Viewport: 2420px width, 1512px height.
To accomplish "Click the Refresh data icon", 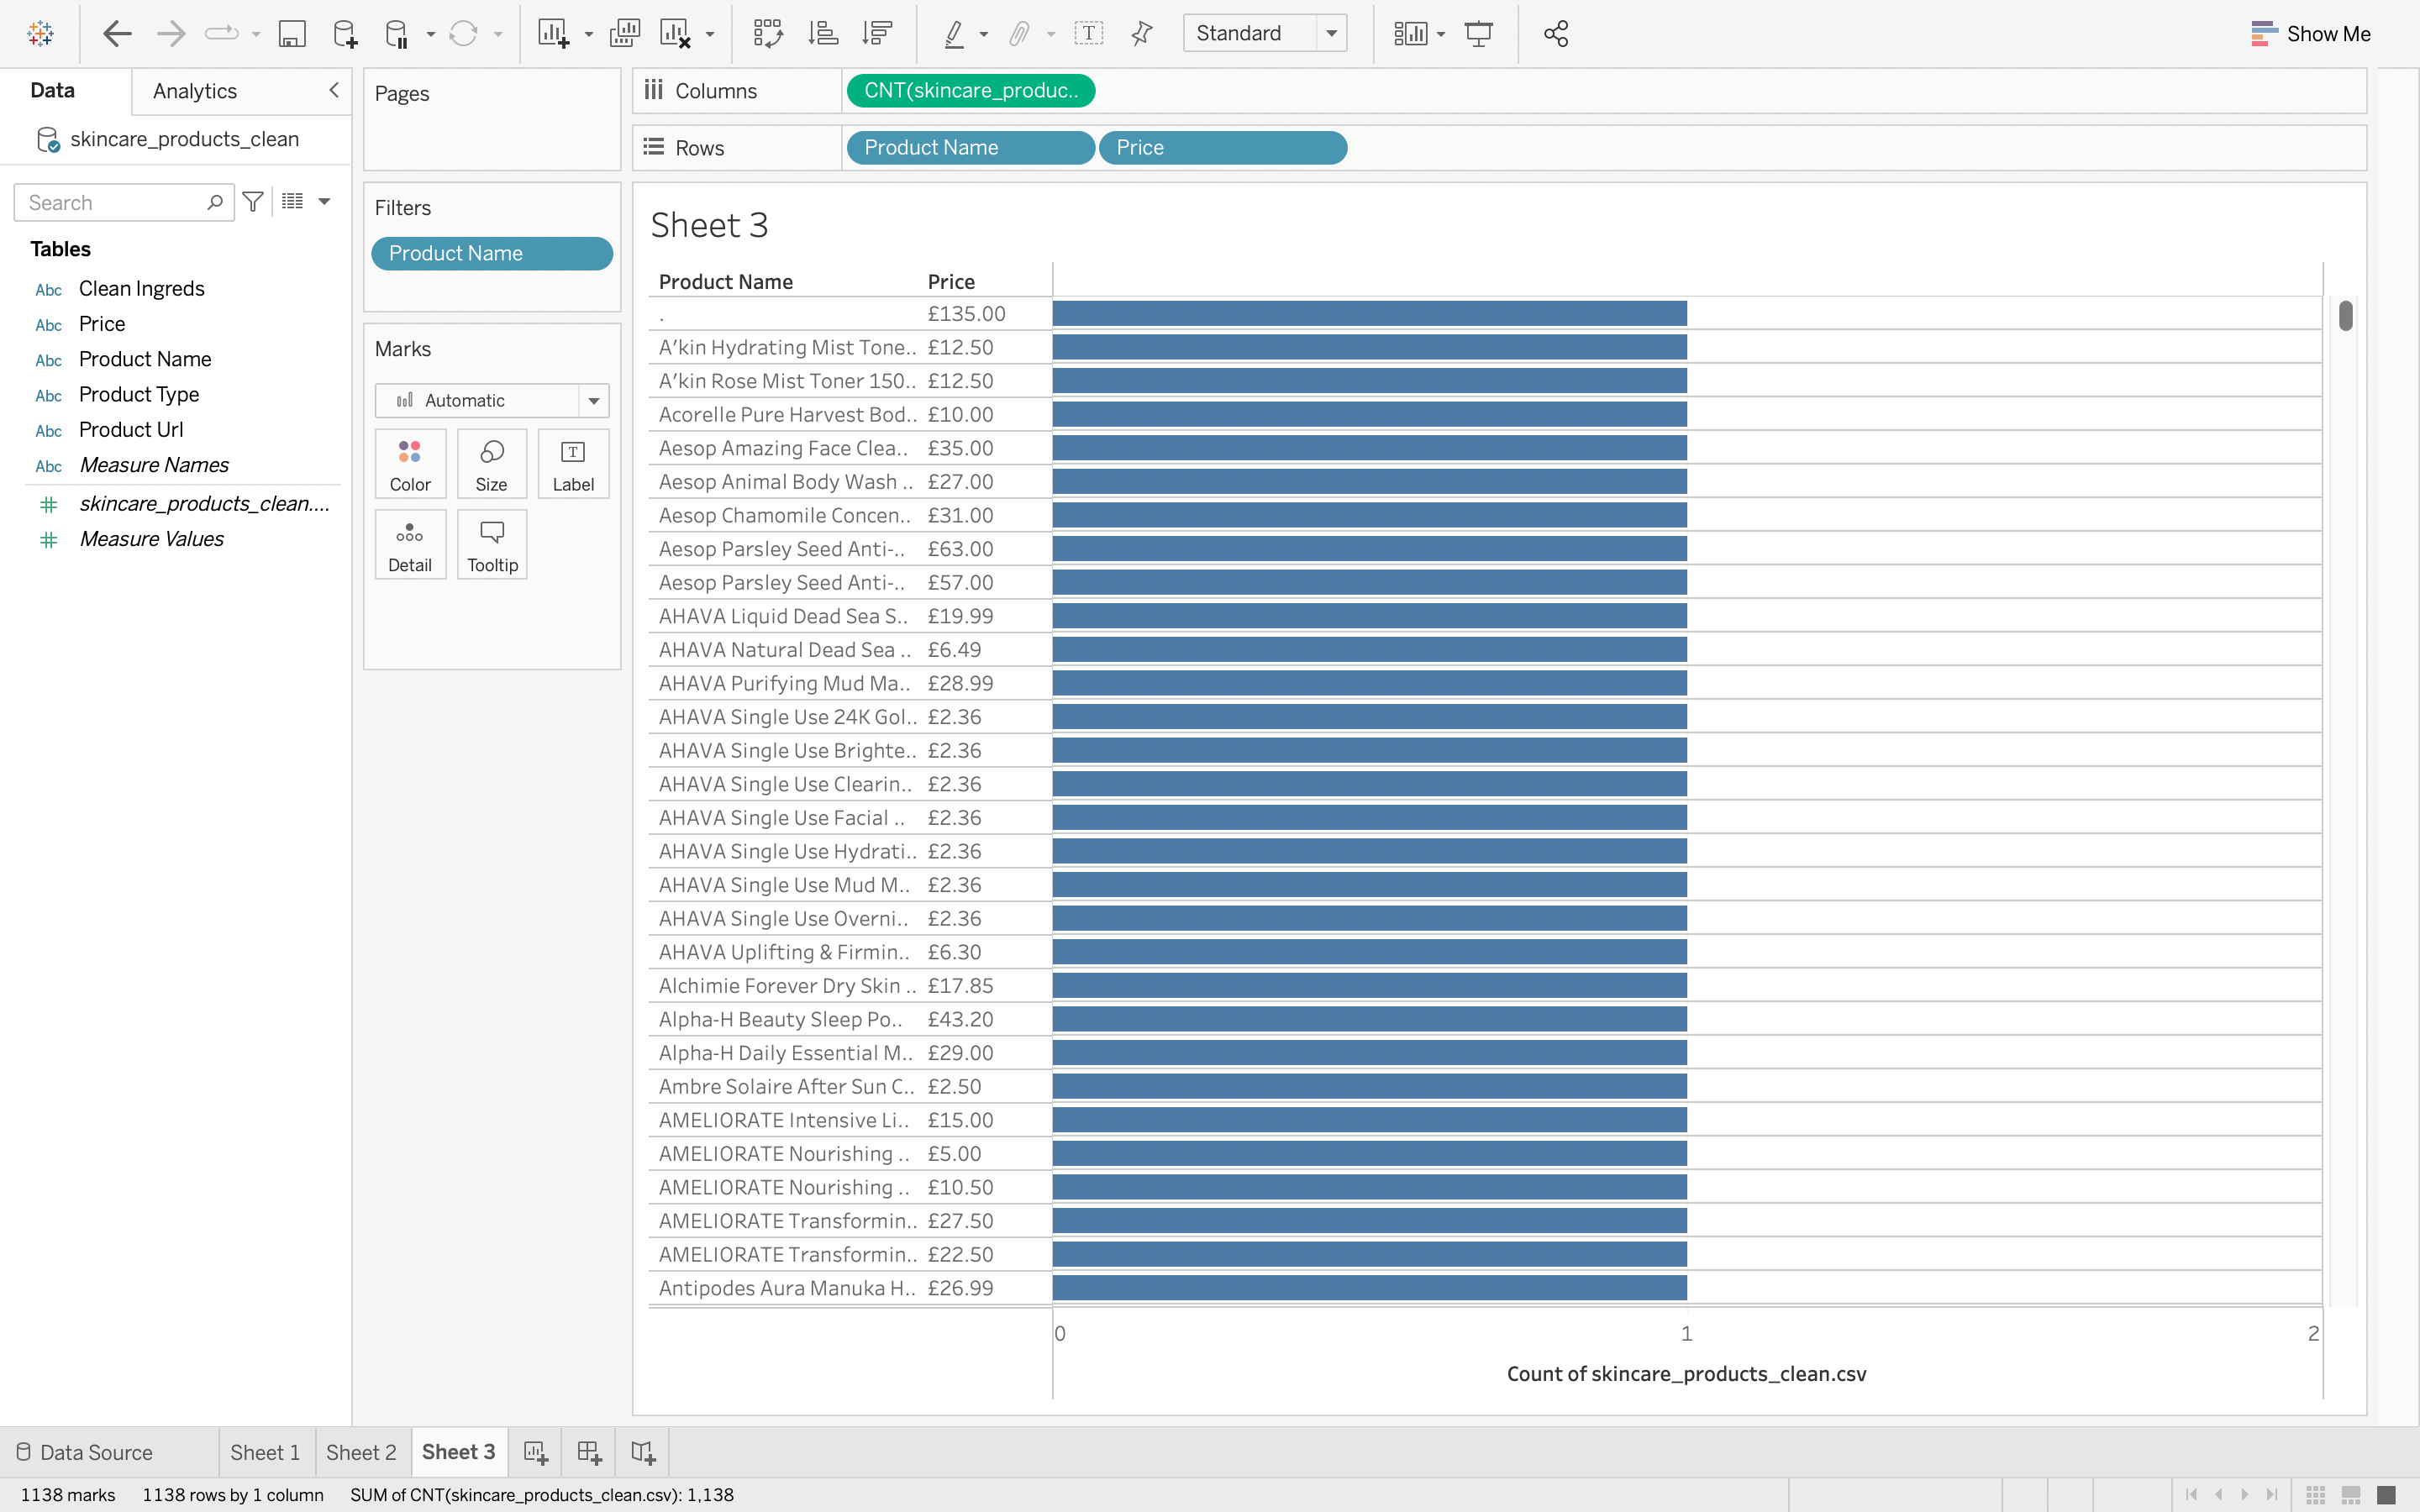I will click(x=463, y=33).
